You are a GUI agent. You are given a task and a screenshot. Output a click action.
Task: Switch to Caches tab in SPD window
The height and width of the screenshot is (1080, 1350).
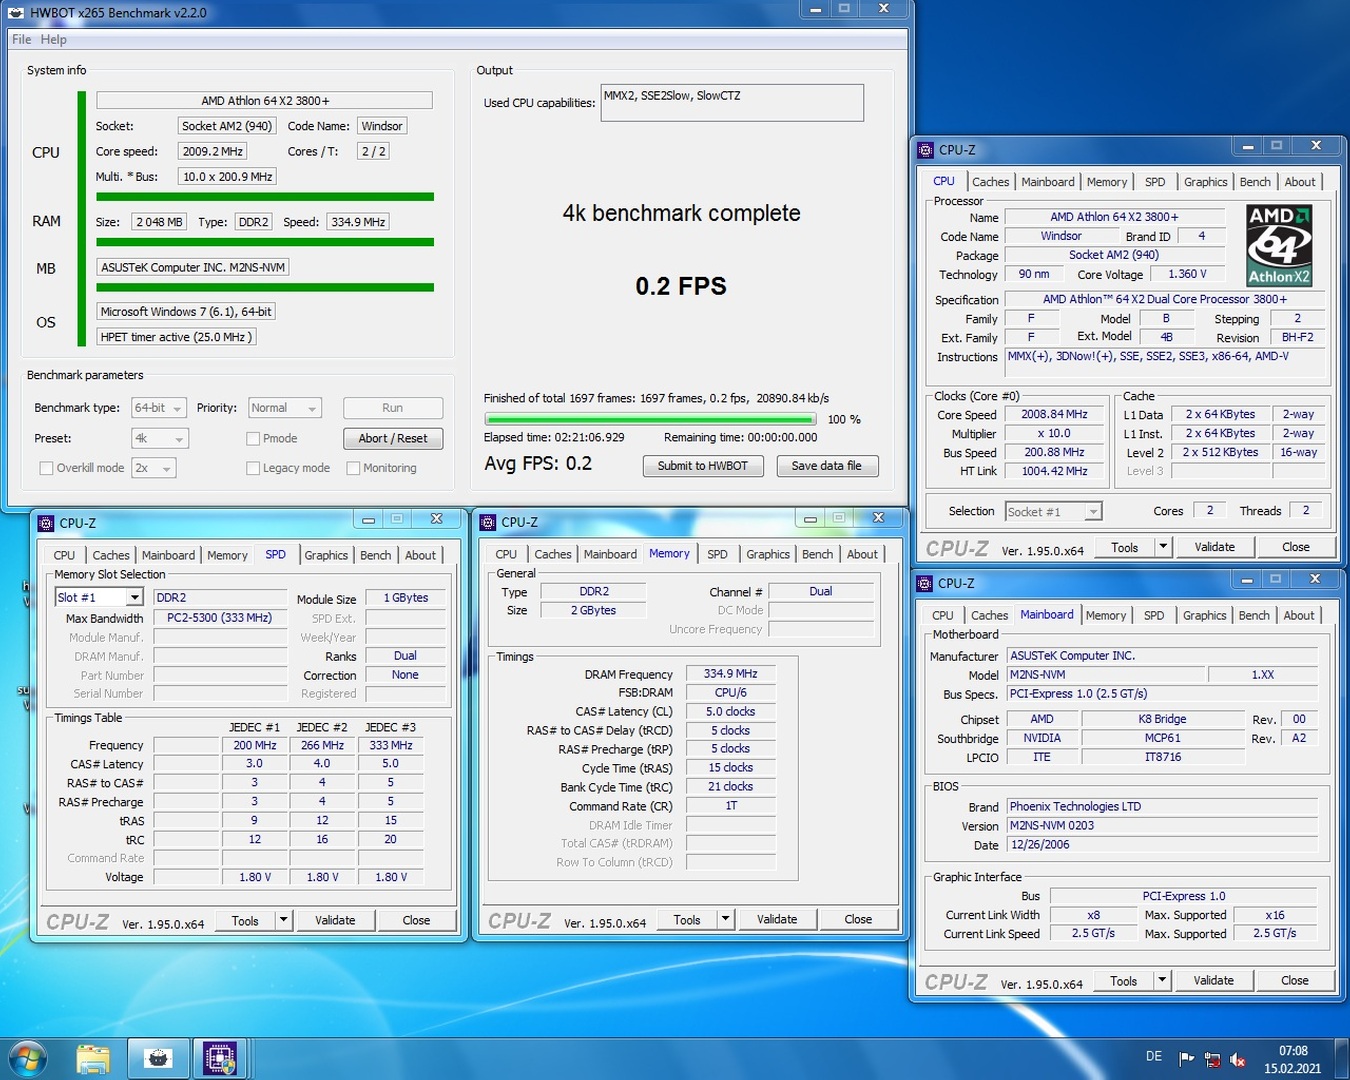pyautogui.click(x=111, y=555)
